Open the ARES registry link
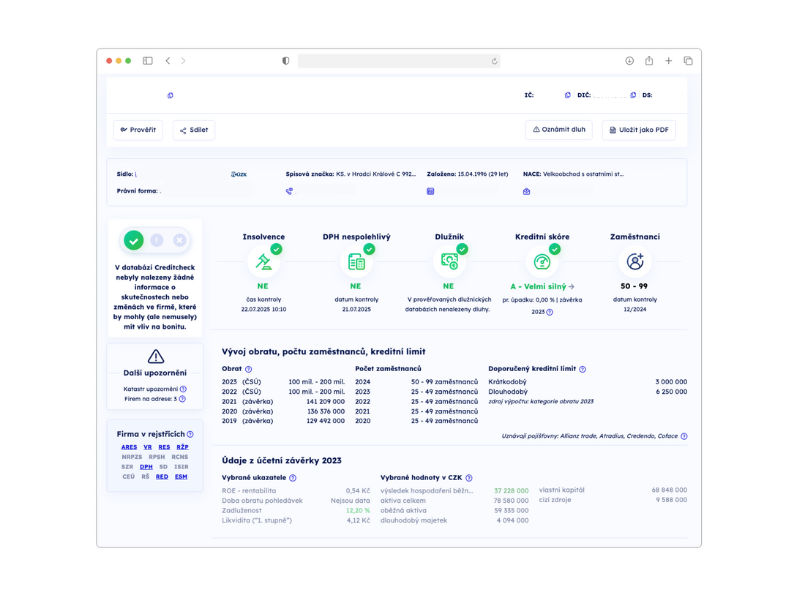Screen dimensions: 800x600 tap(129, 447)
